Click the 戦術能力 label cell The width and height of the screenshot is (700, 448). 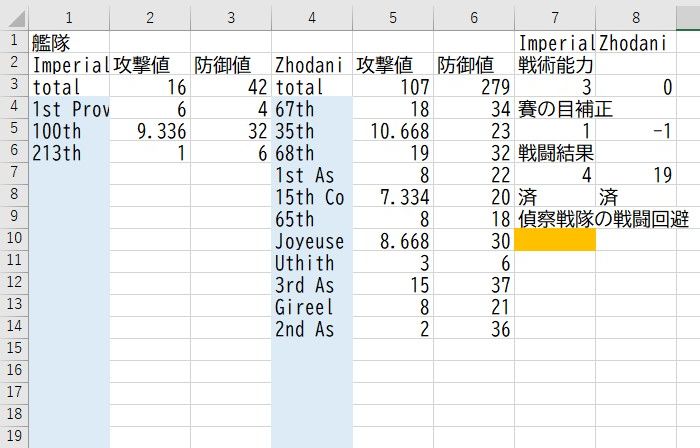coord(554,64)
